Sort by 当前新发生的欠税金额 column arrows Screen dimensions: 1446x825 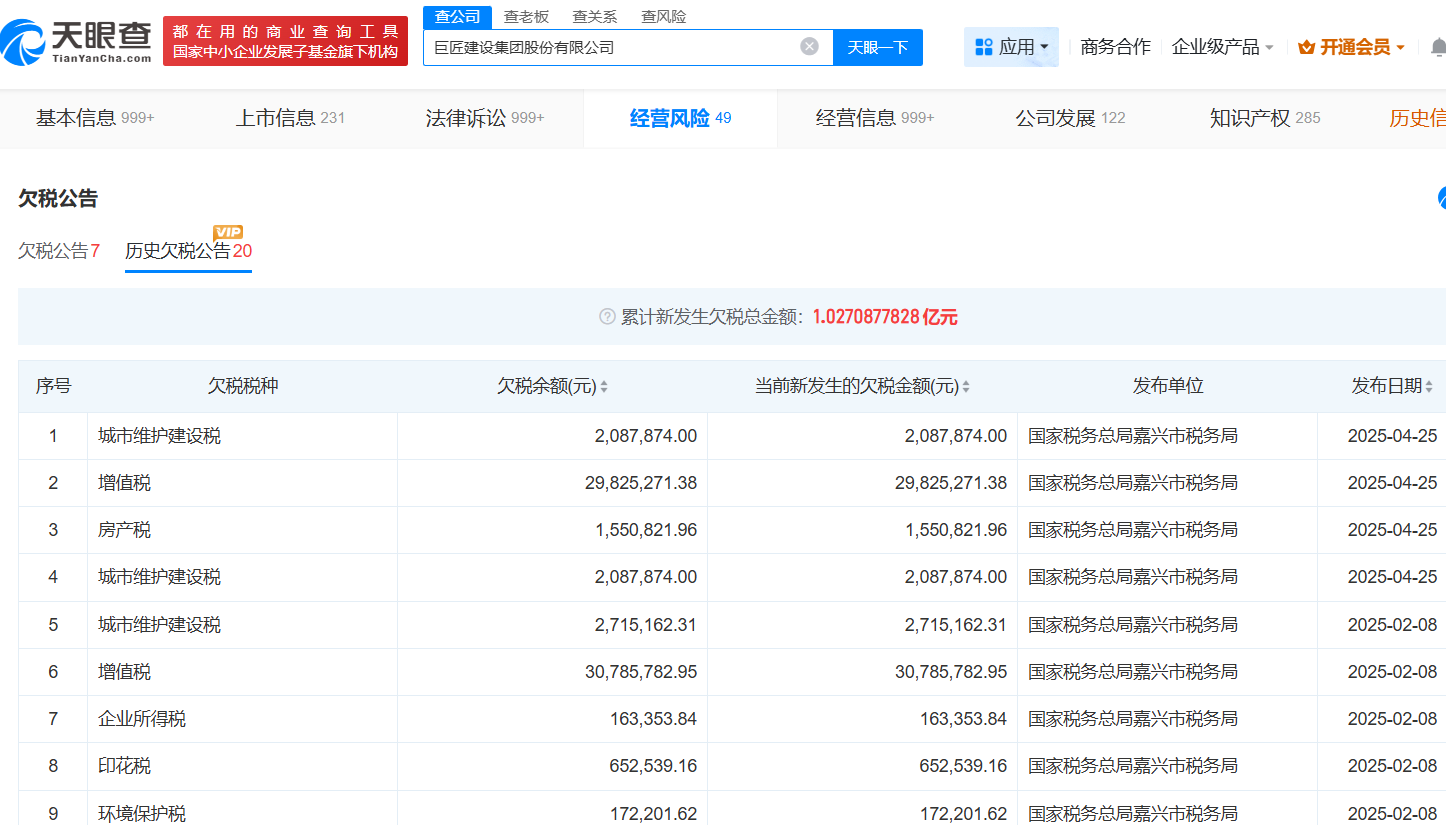[966, 387]
